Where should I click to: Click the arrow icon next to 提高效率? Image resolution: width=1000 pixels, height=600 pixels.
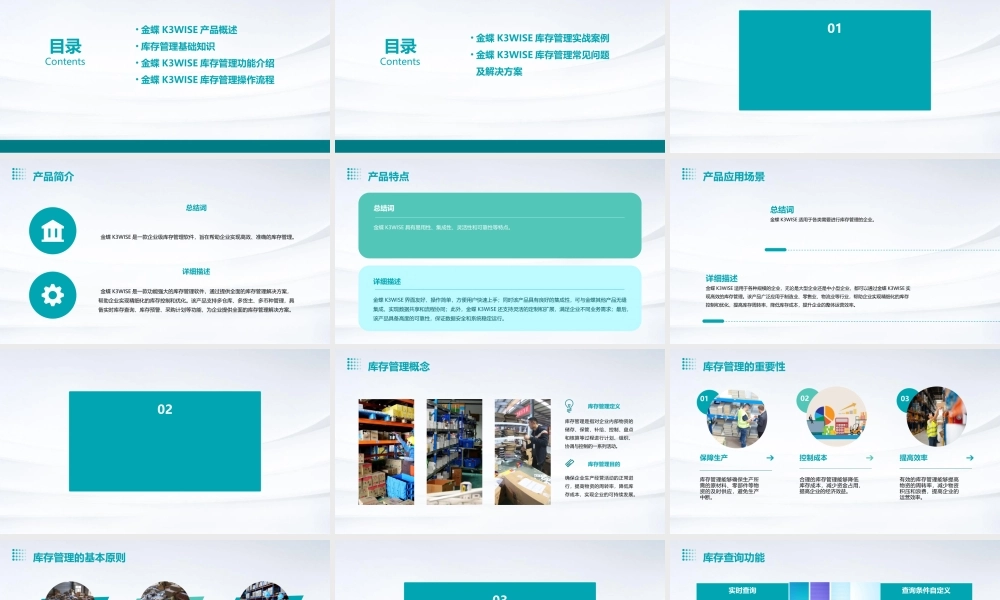point(969,458)
